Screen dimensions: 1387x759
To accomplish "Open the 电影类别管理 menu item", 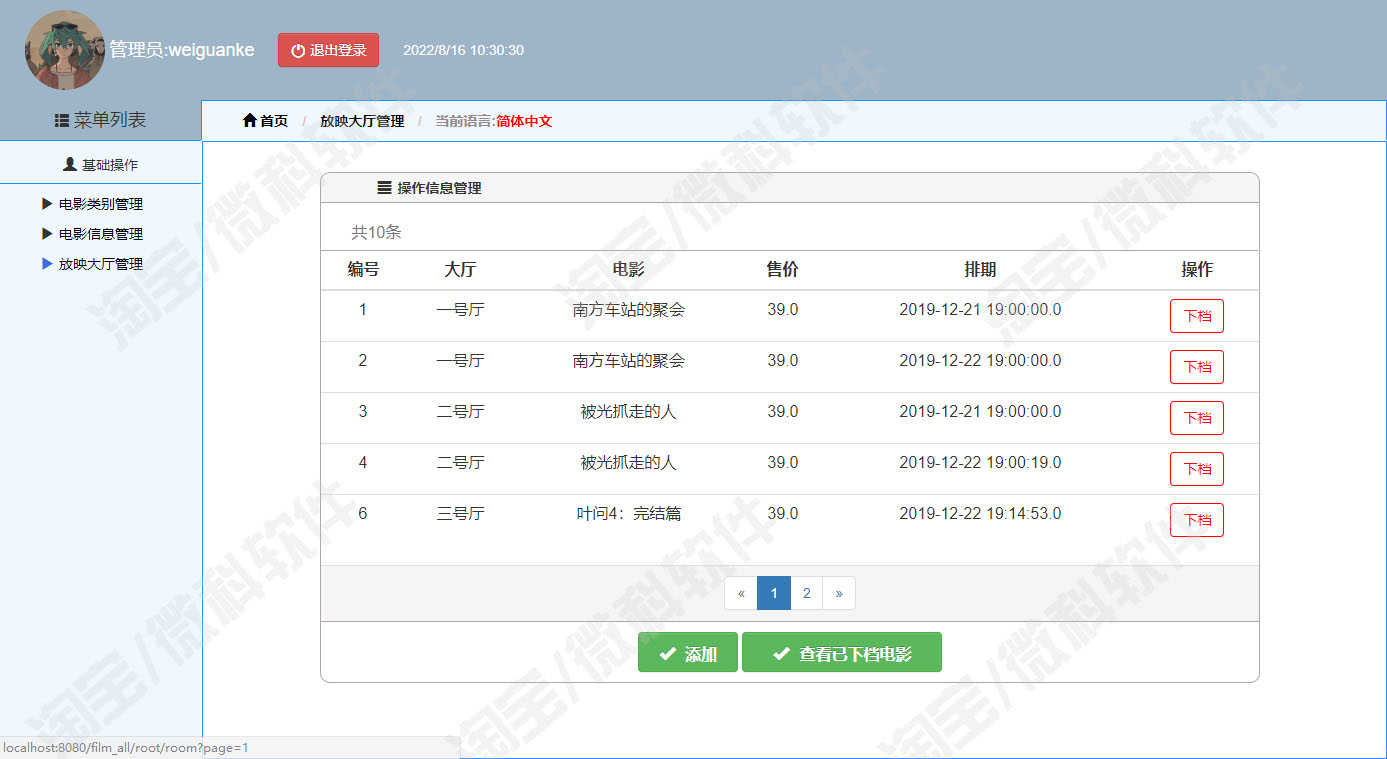I will click(101, 204).
